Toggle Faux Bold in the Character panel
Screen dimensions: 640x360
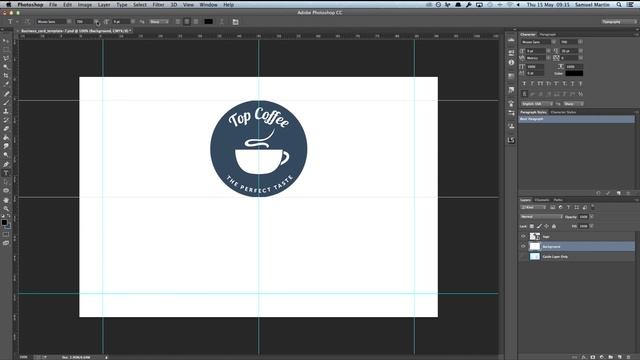coord(524,83)
